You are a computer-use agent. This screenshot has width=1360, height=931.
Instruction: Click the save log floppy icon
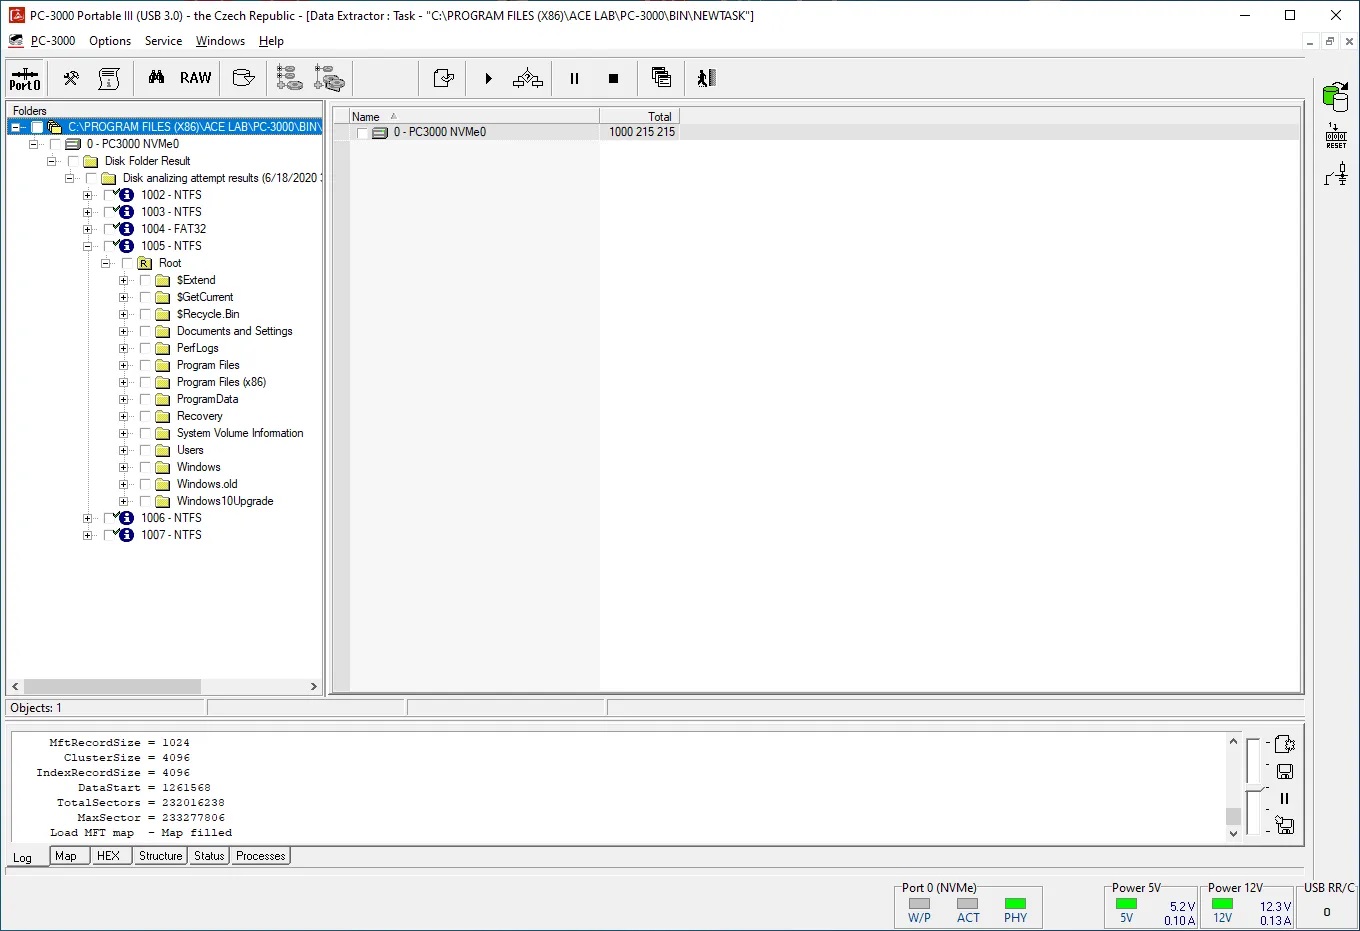1285,771
